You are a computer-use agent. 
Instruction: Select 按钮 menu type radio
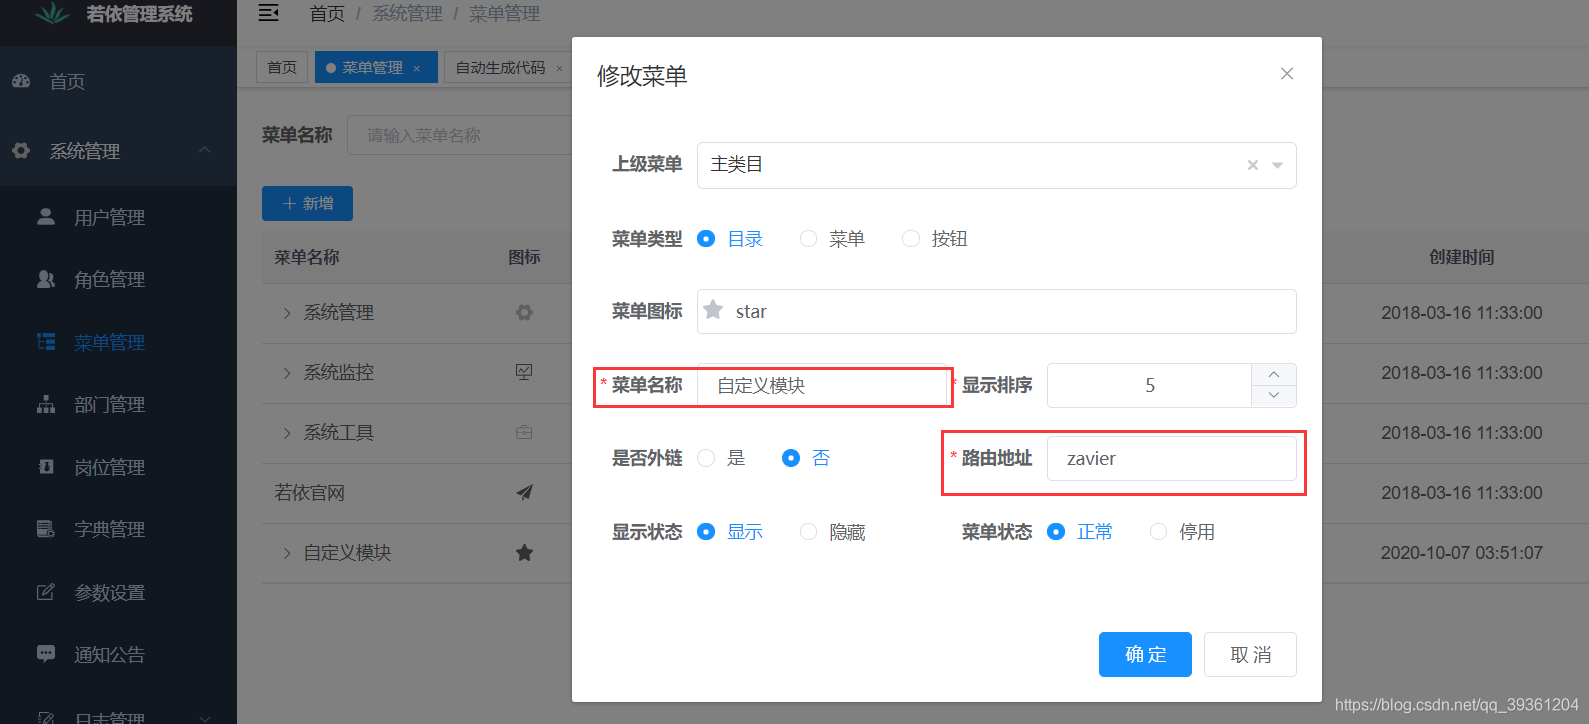tap(910, 238)
